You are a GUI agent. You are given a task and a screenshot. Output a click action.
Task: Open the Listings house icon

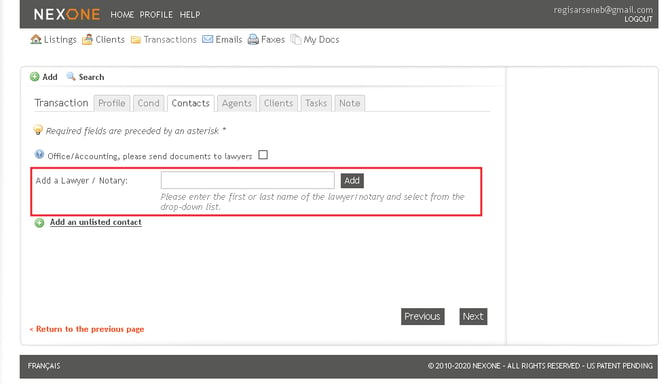[x=36, y=39]
